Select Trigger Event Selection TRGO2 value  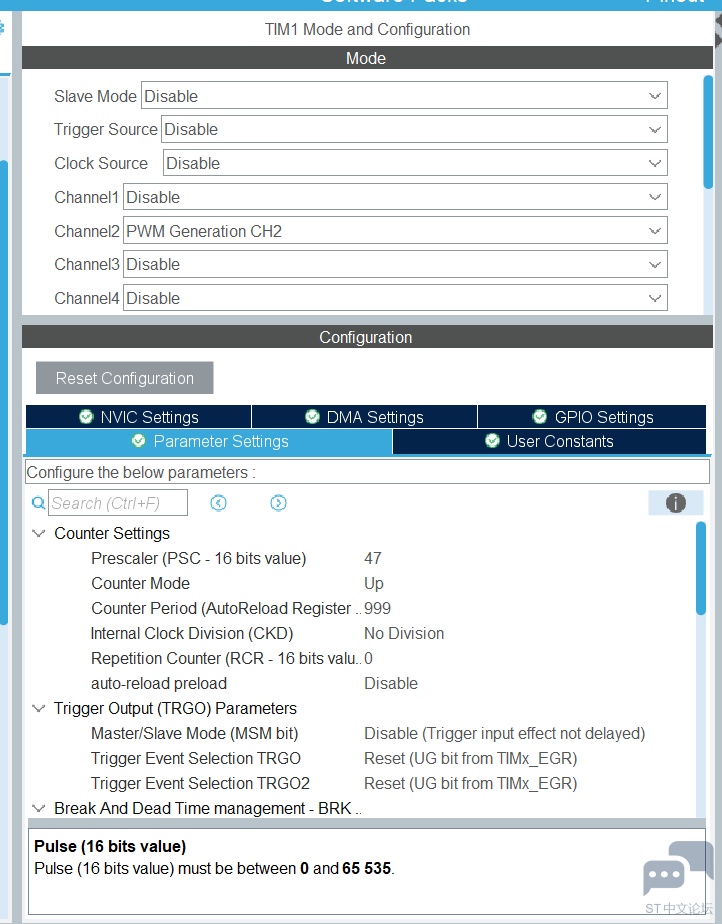(470, 784)
